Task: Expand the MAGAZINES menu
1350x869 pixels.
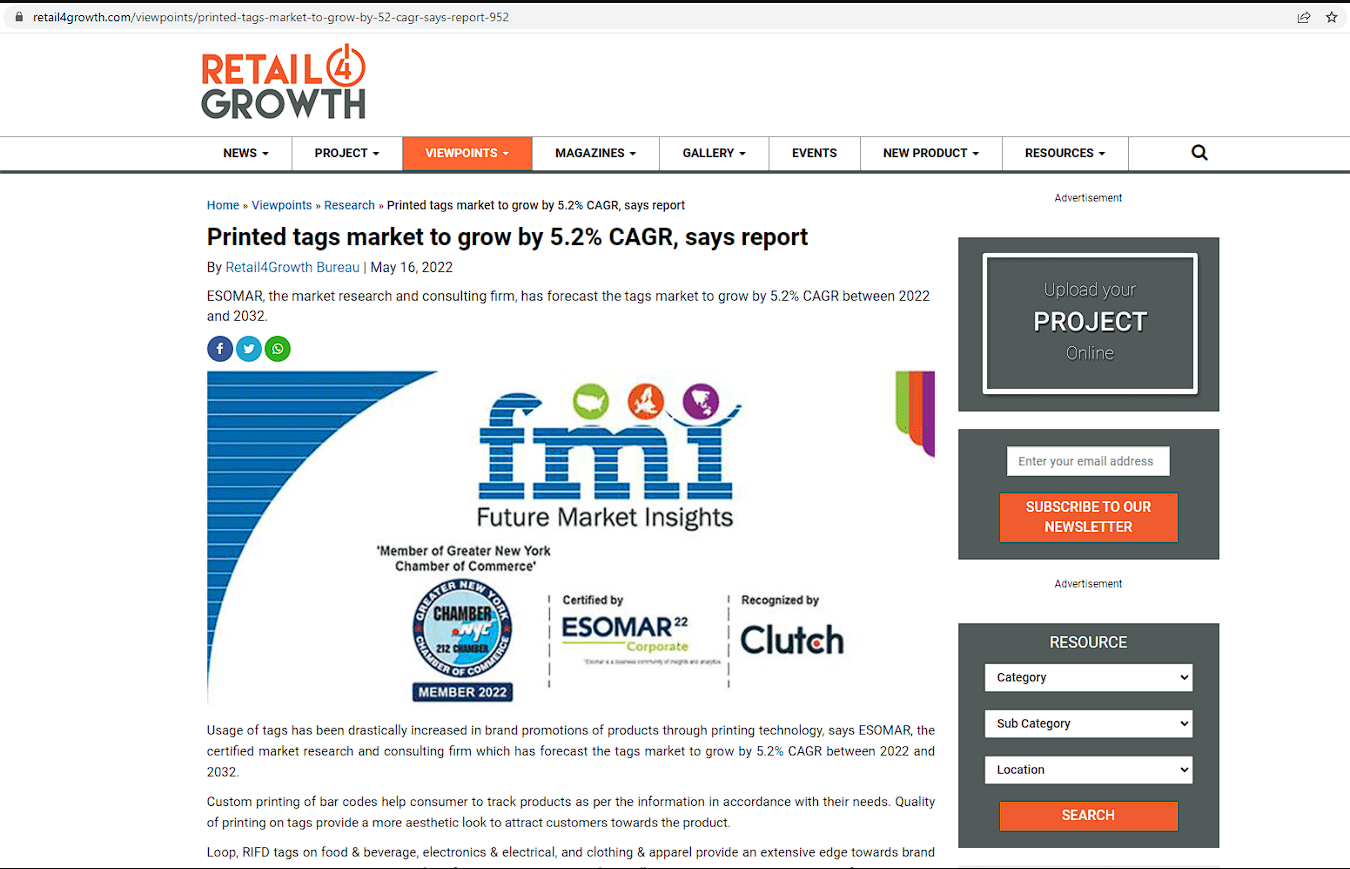Action: pyautogui.click(x=596, y=153)
